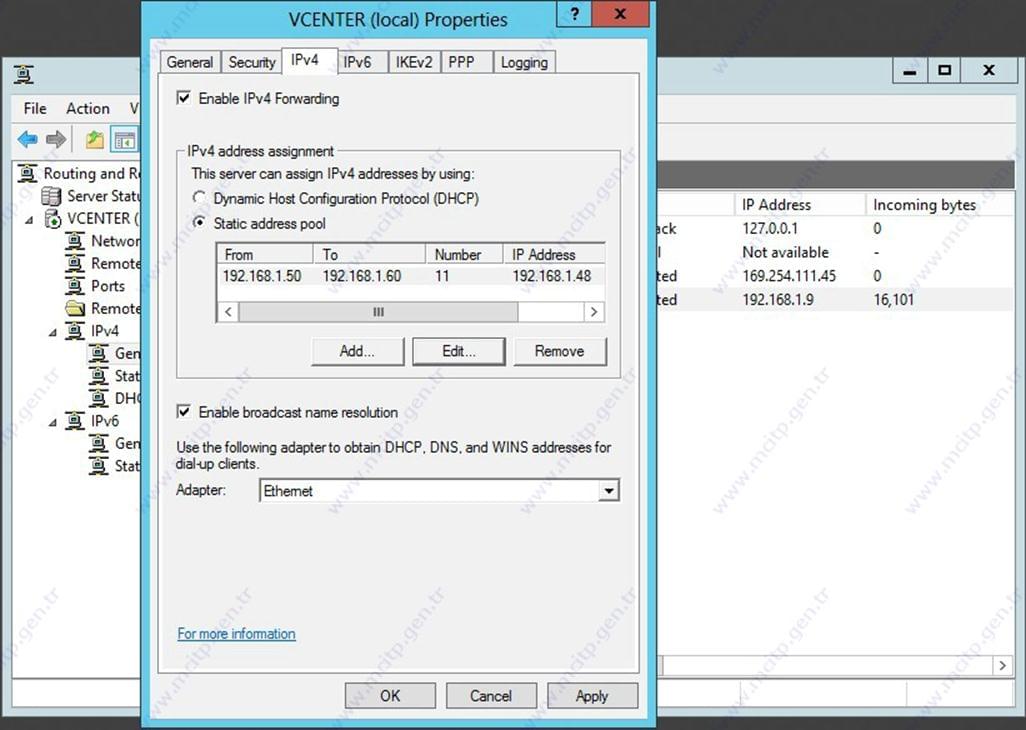Screen dimensions: 1026x730
Task: Click the VCENTER server node icon
Action: 52,218
